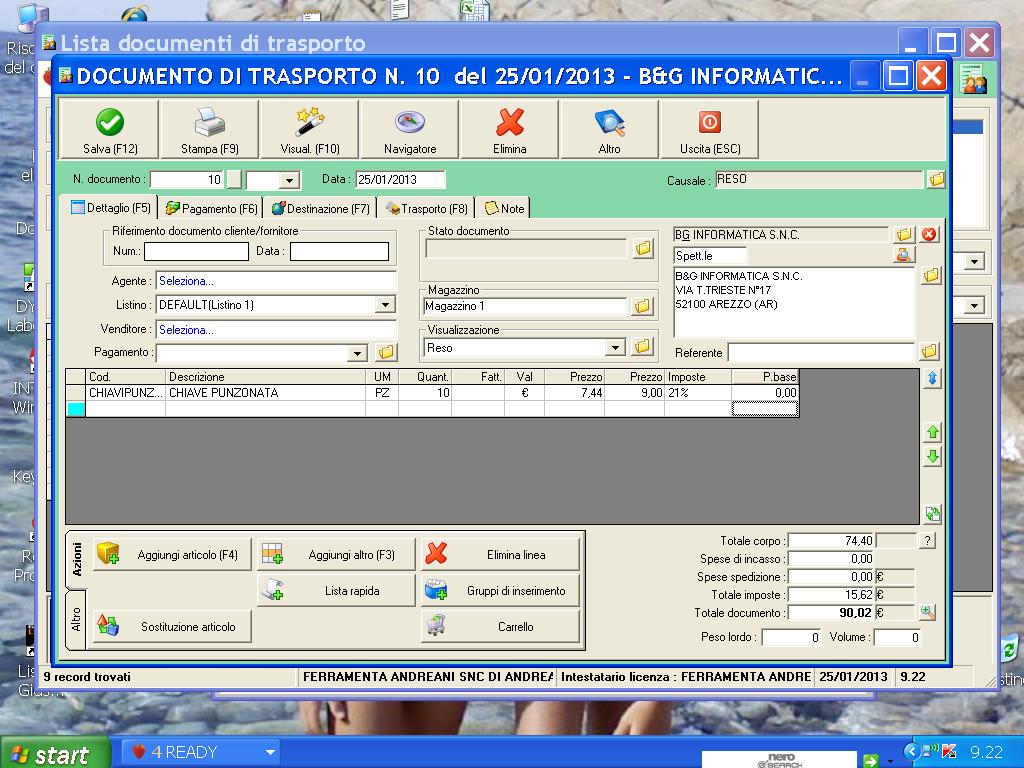Click the green move-row-up arrow
The image size is (1024, 768).
932,432
